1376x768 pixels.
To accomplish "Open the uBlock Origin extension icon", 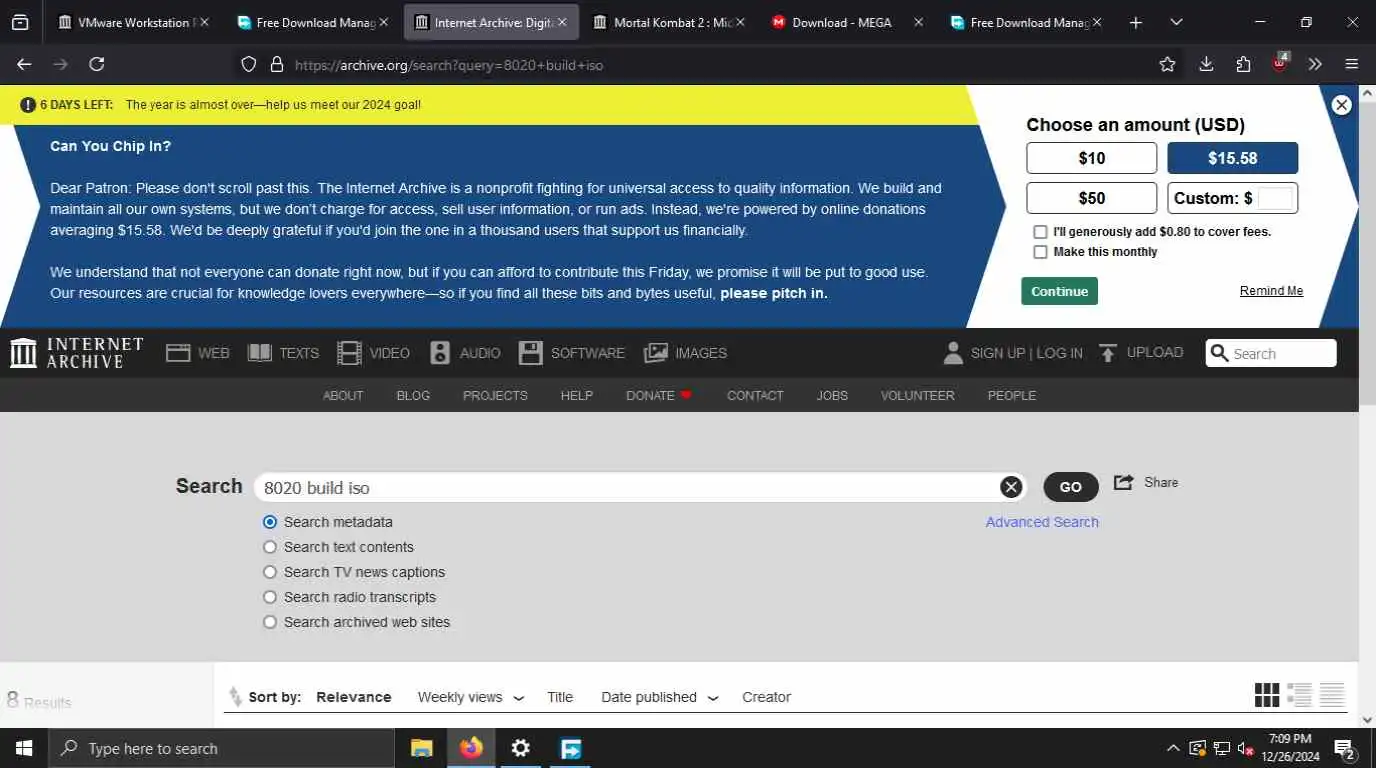I will tap(1280, 64).
